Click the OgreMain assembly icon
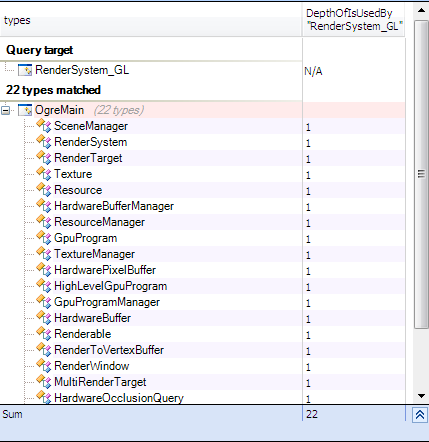This screenshot has height=442, width=429. 25,110
